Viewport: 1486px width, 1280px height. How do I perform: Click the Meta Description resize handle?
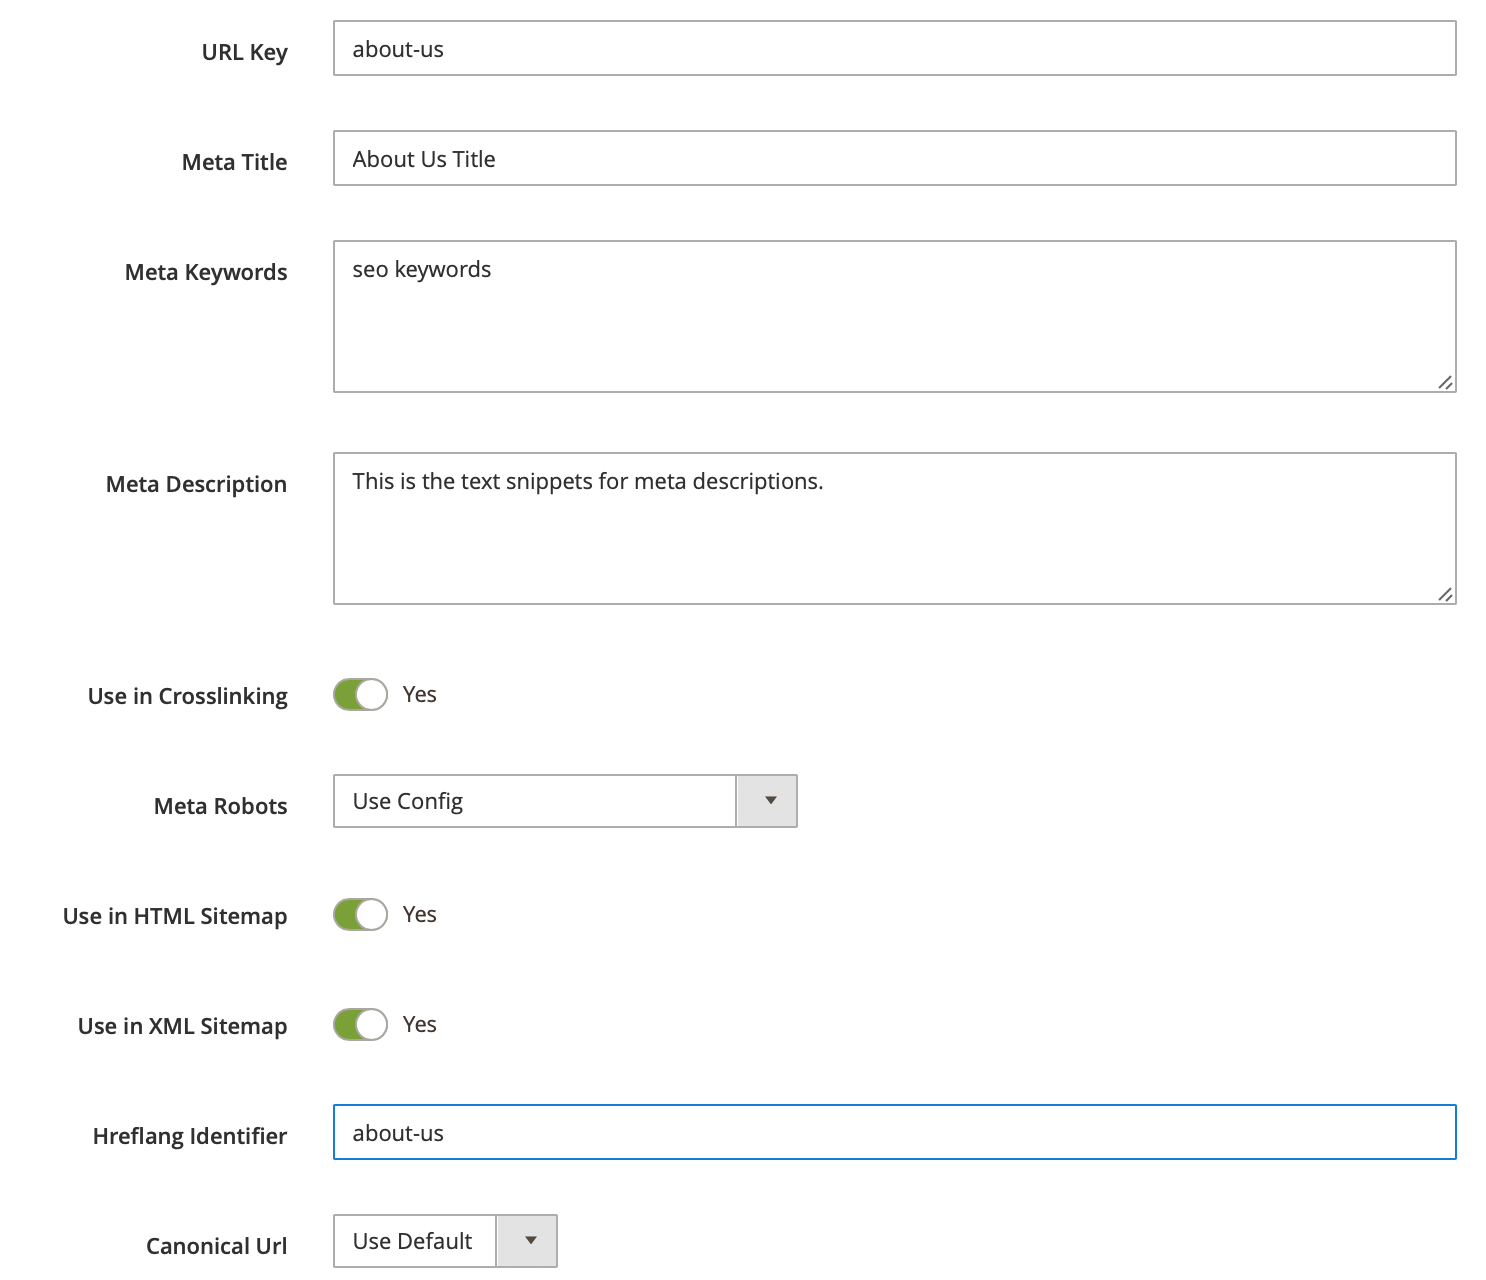point(1445,594)
